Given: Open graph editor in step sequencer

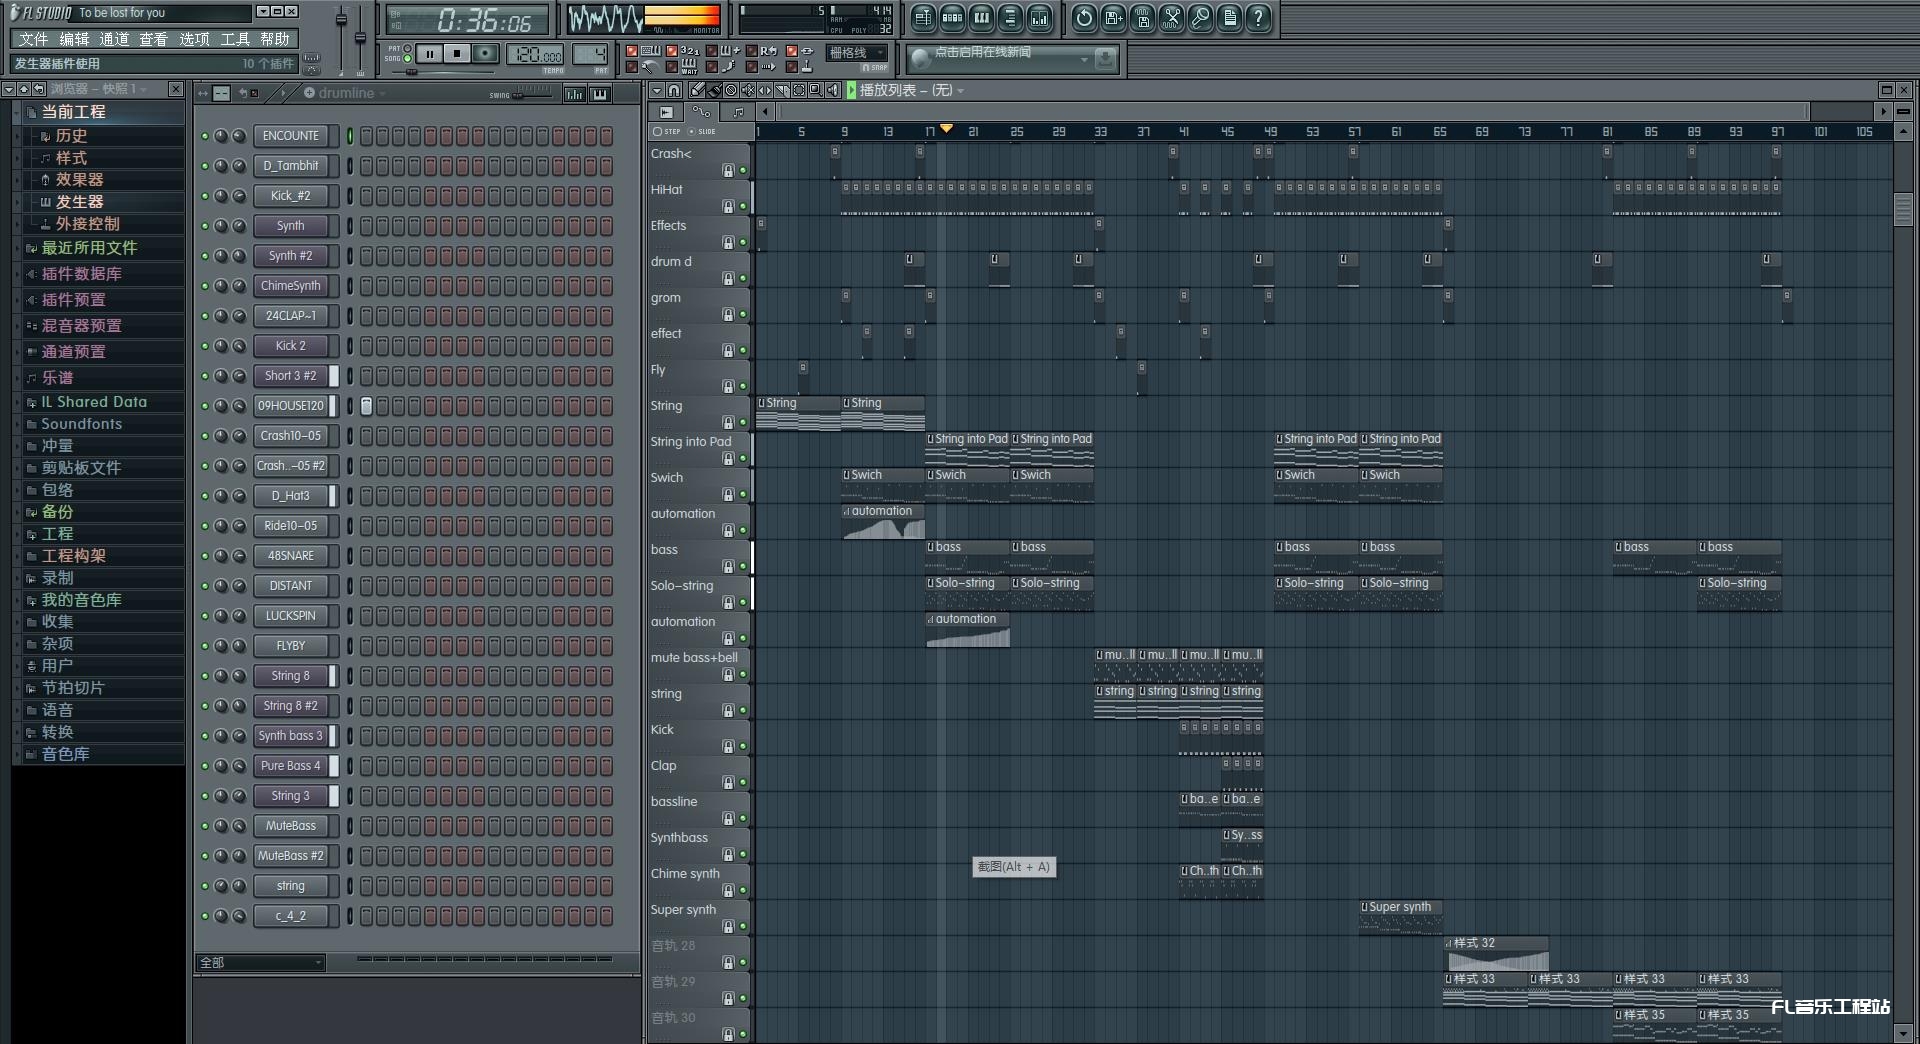Looking at the screenshot, I should click(575, 94).
